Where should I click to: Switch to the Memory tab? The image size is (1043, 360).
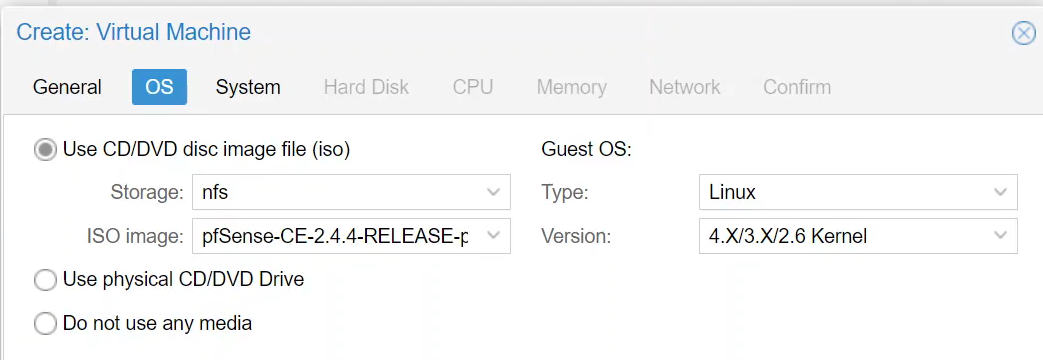point(572,87)
